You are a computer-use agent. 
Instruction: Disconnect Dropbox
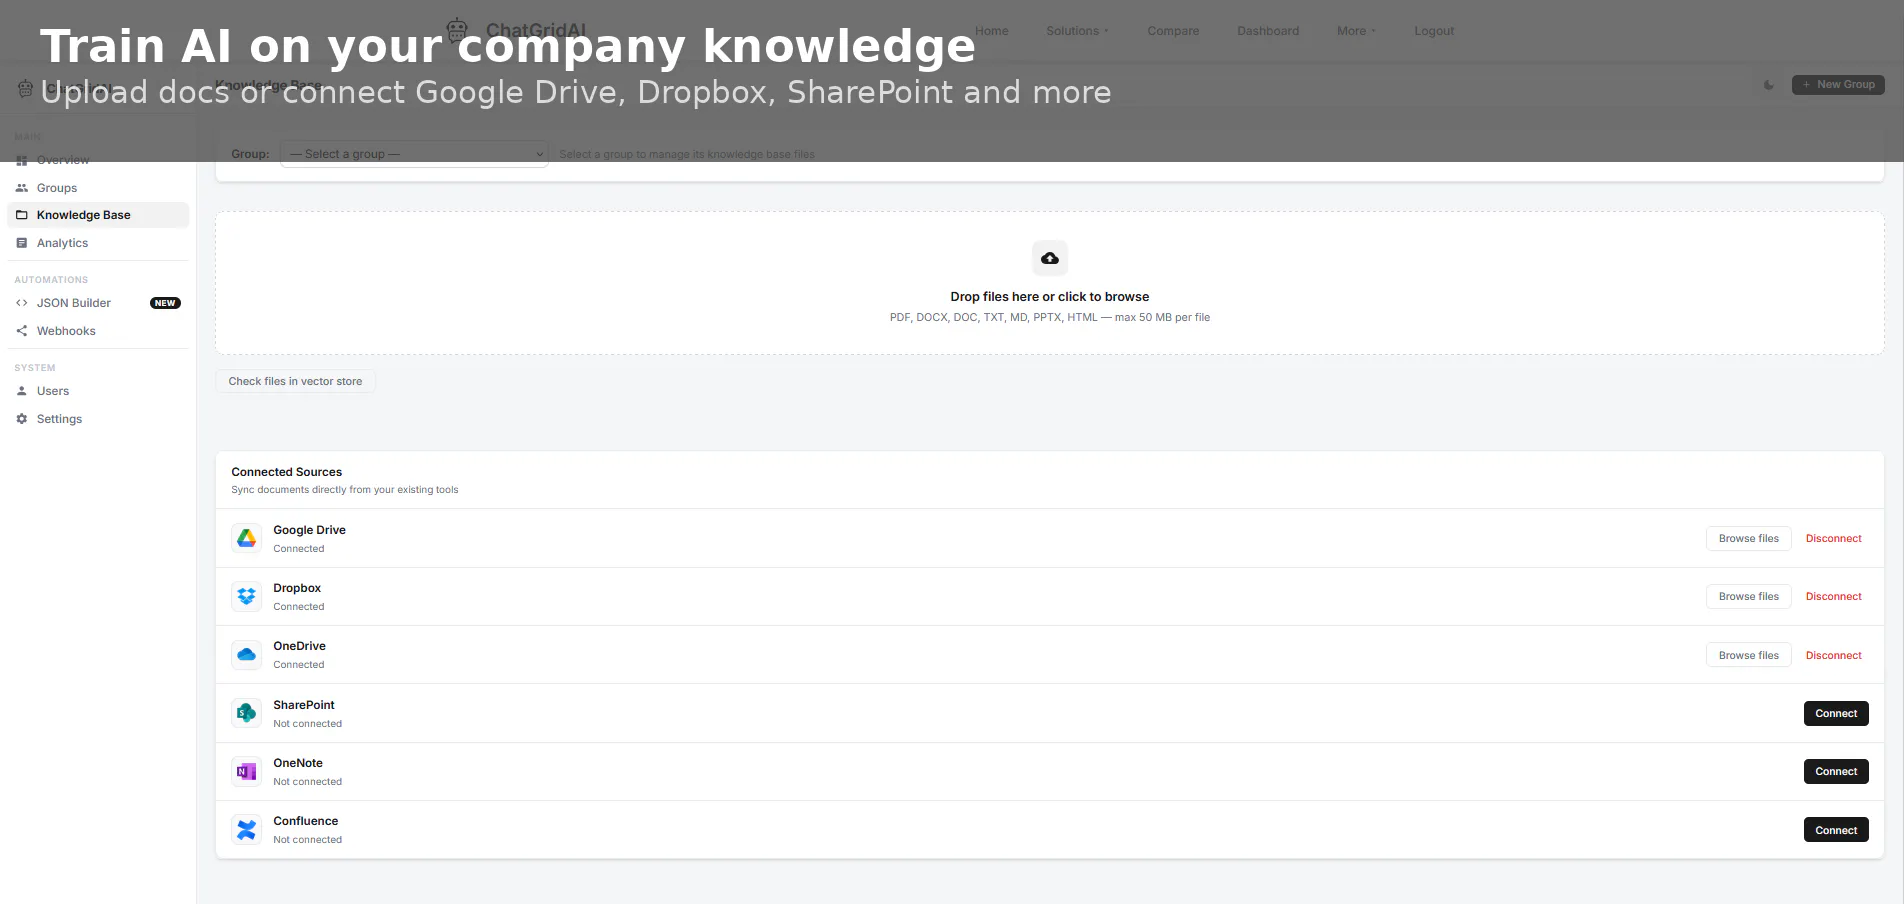(x=1833, y=597)
